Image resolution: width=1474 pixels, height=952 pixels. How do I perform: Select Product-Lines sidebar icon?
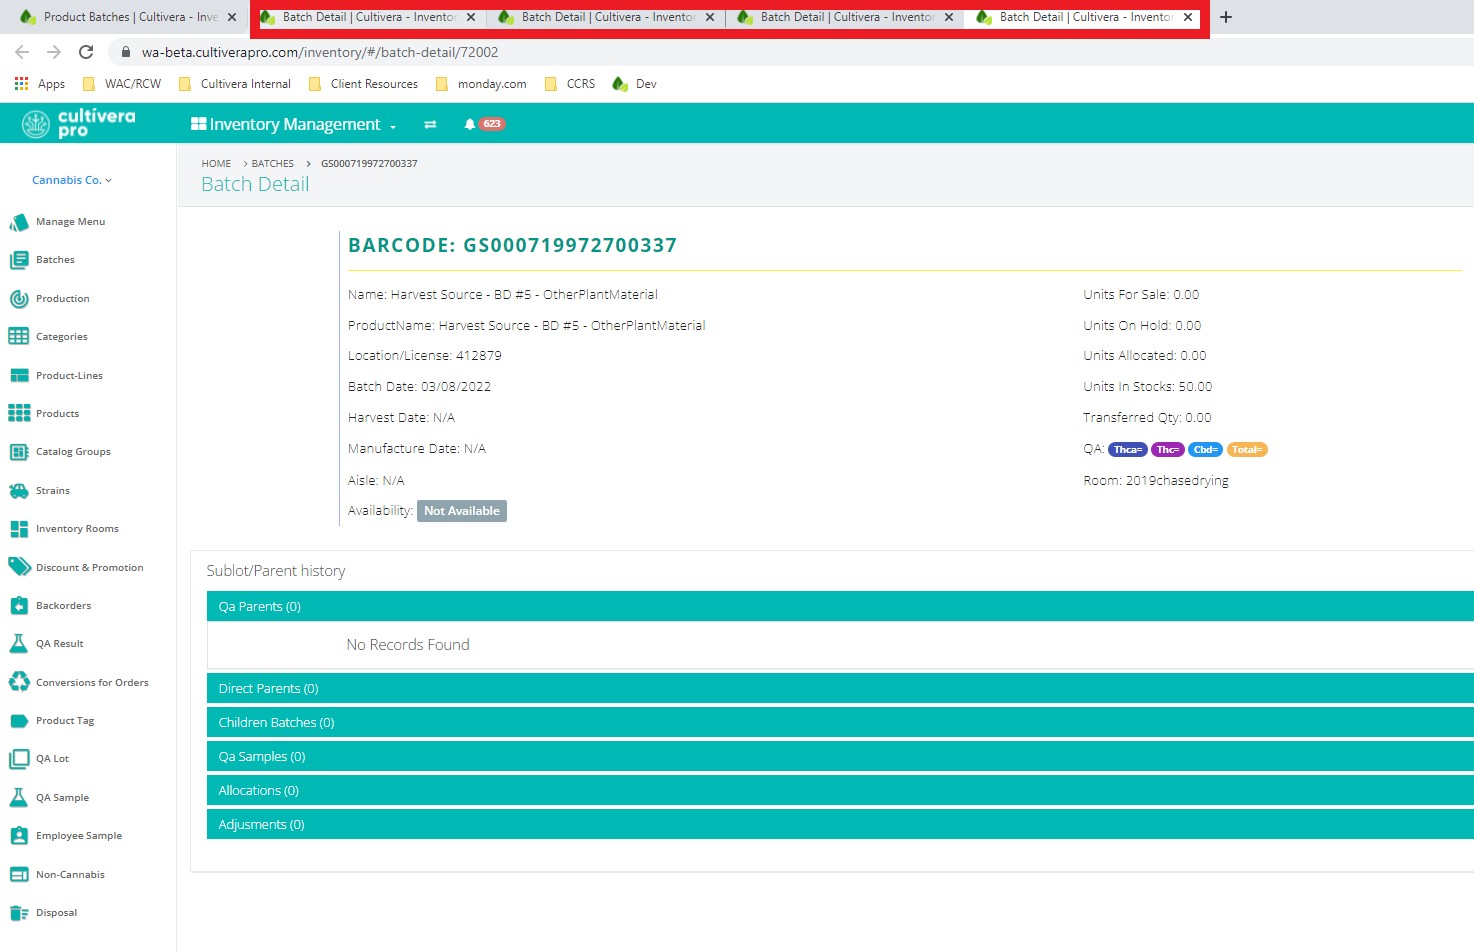click(19, 376)
